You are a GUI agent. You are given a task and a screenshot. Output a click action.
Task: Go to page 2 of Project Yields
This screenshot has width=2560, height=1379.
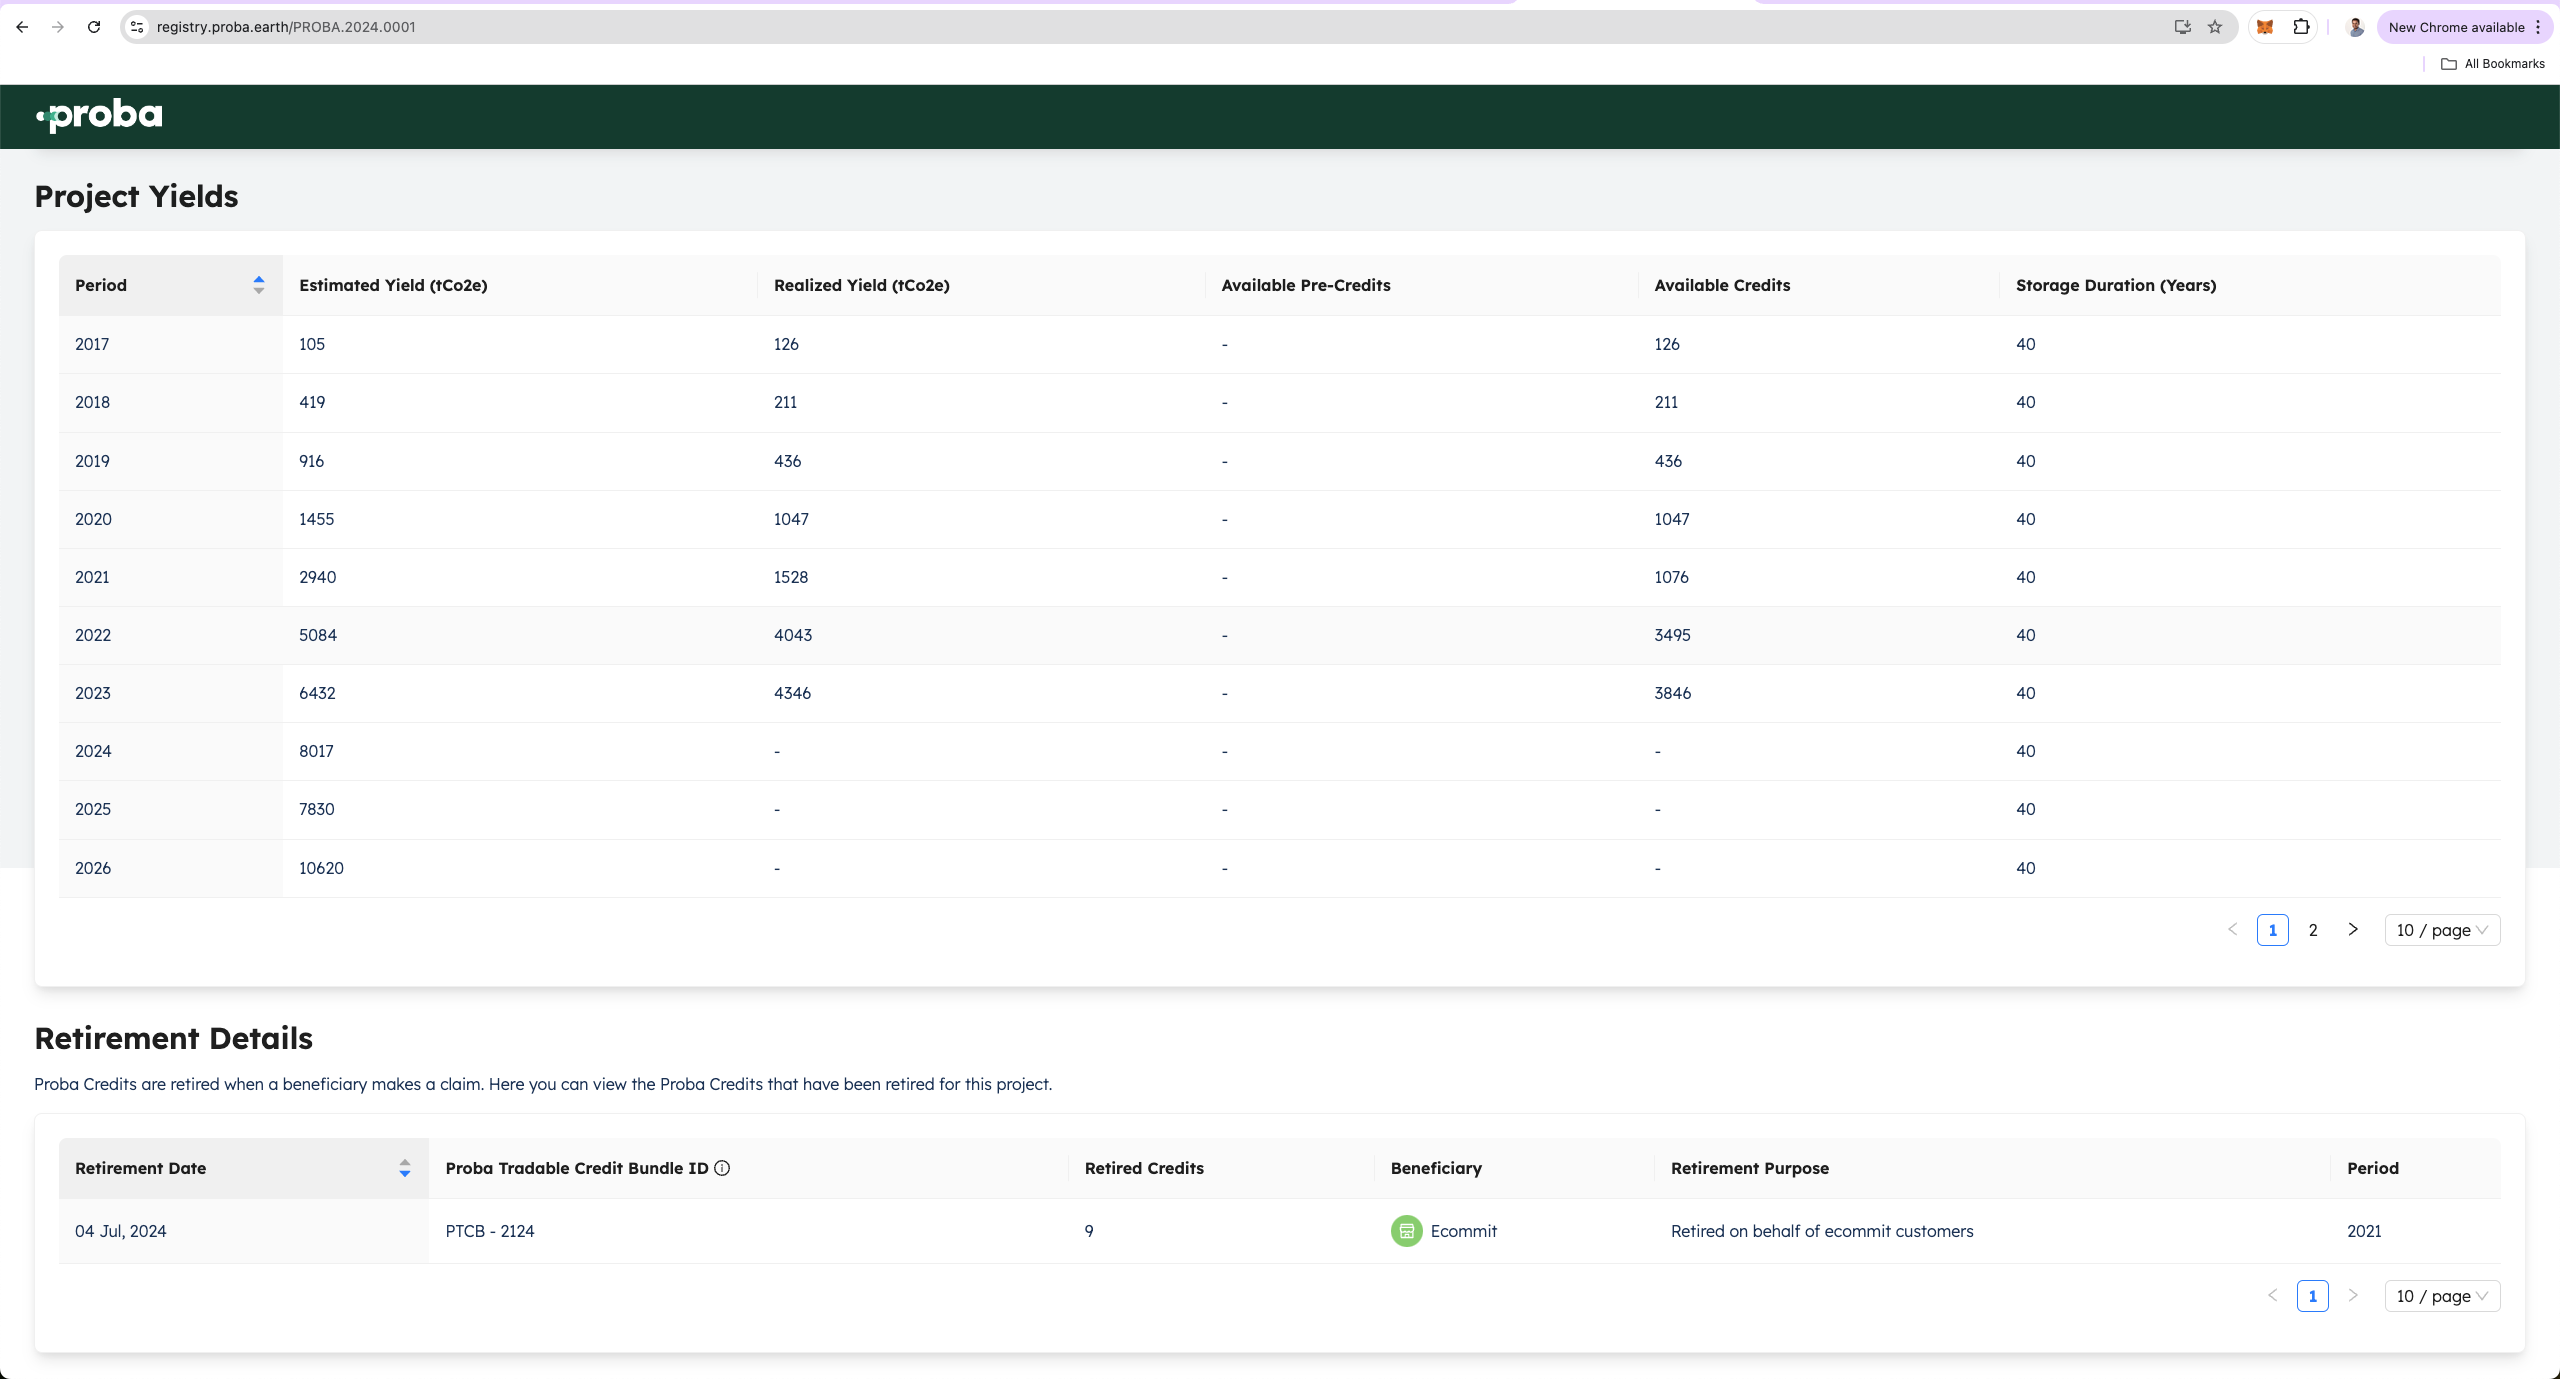click(2313, 930)
